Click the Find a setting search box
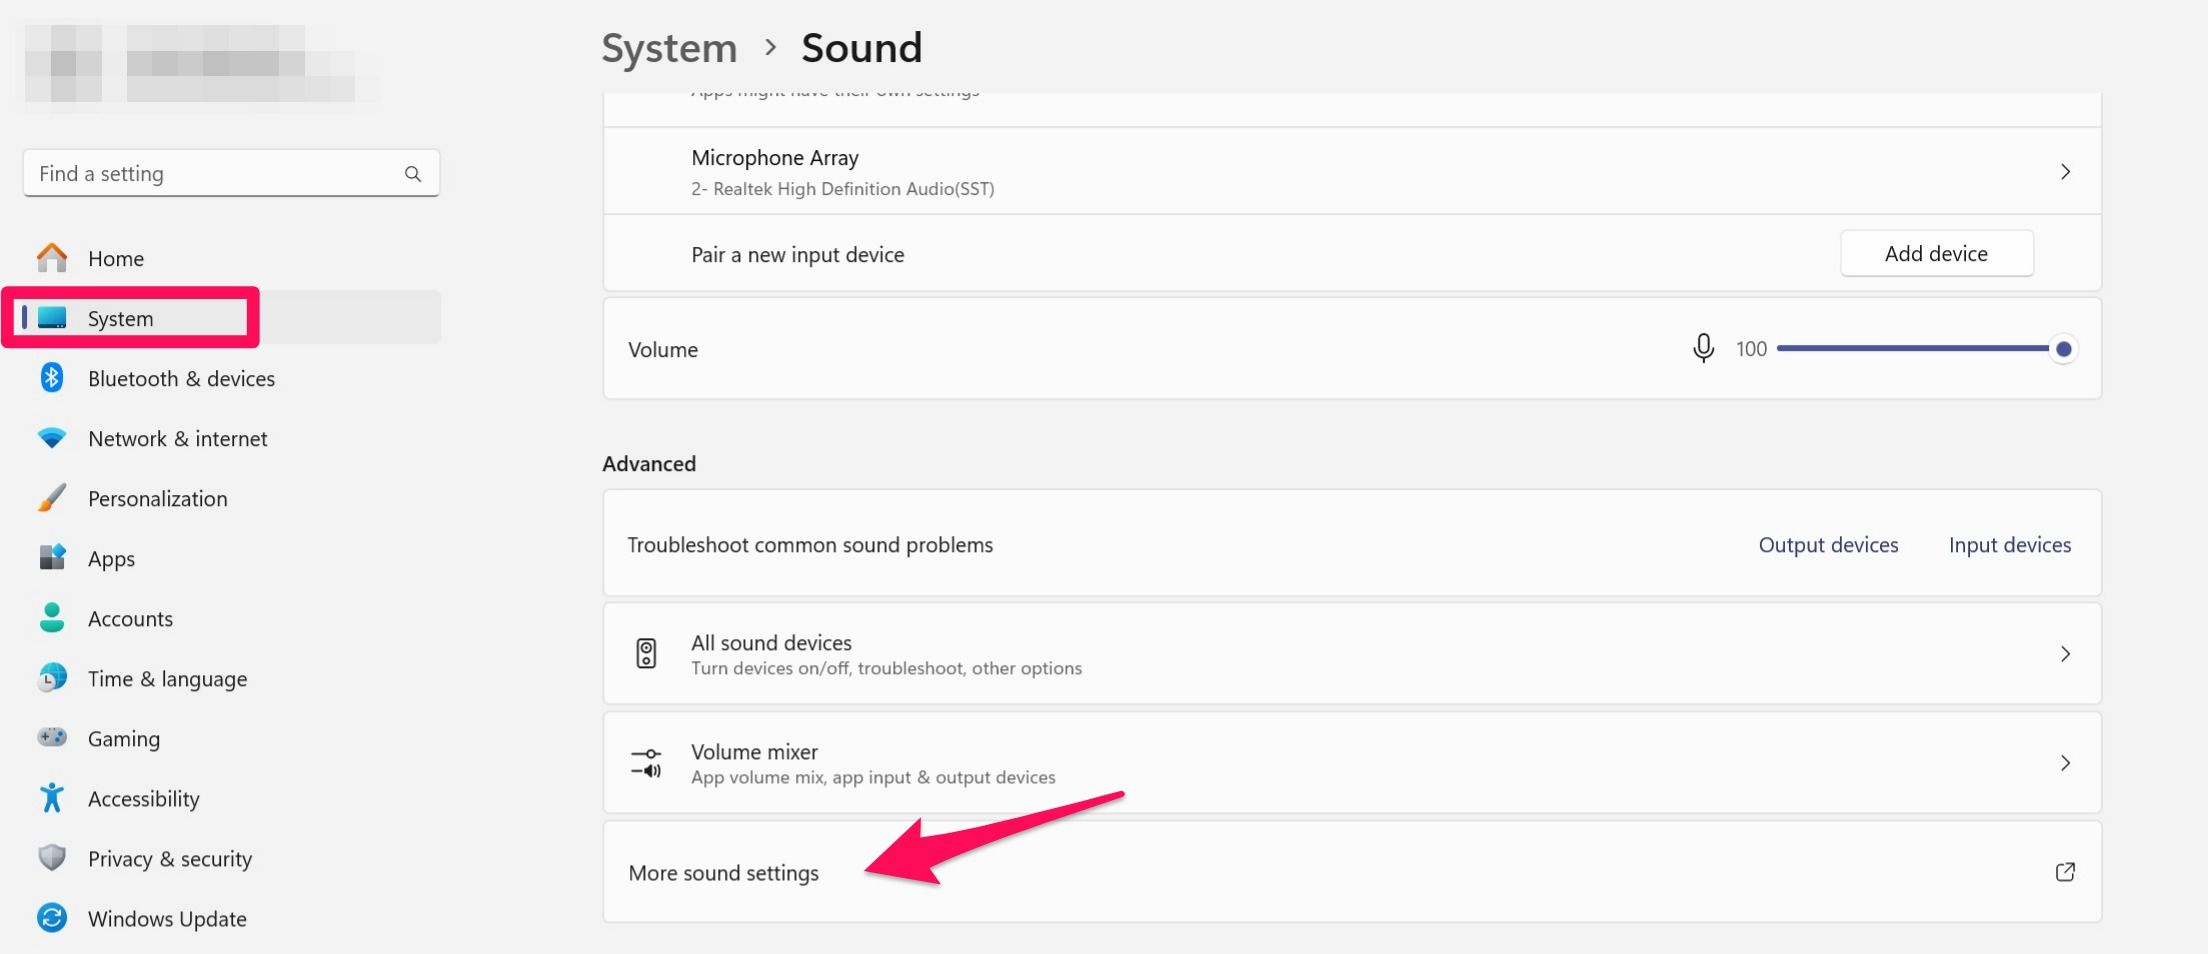This screenshot has height=954, width=2208. point(215,174)
